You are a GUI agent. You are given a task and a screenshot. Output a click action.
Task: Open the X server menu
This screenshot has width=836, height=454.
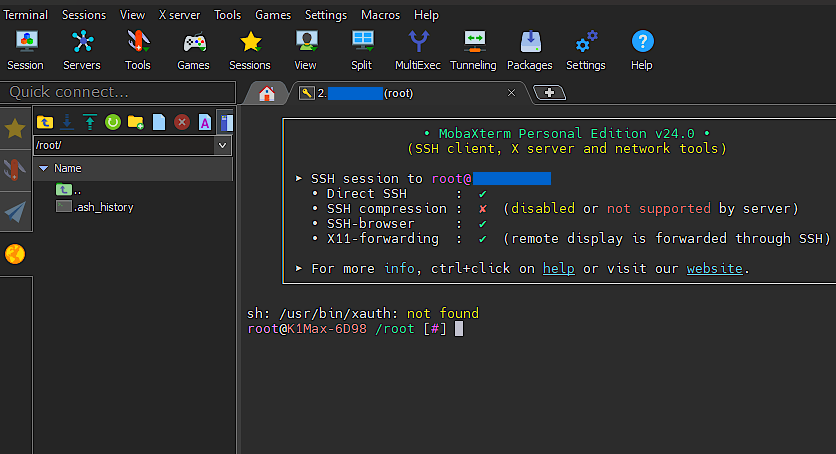(179, 15)
